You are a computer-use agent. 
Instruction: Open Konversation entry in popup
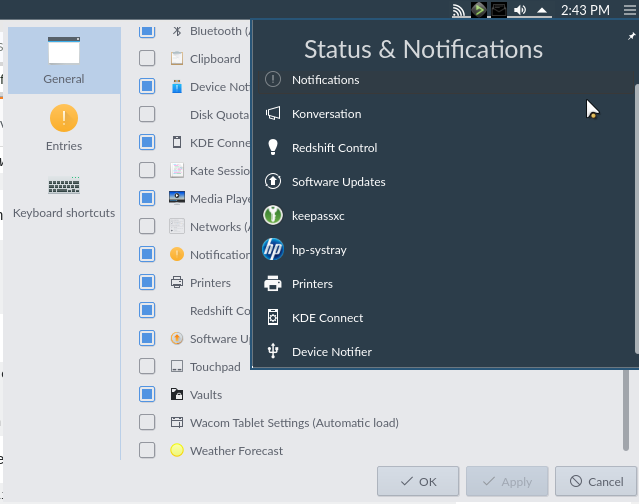click(x=446, y=114)
